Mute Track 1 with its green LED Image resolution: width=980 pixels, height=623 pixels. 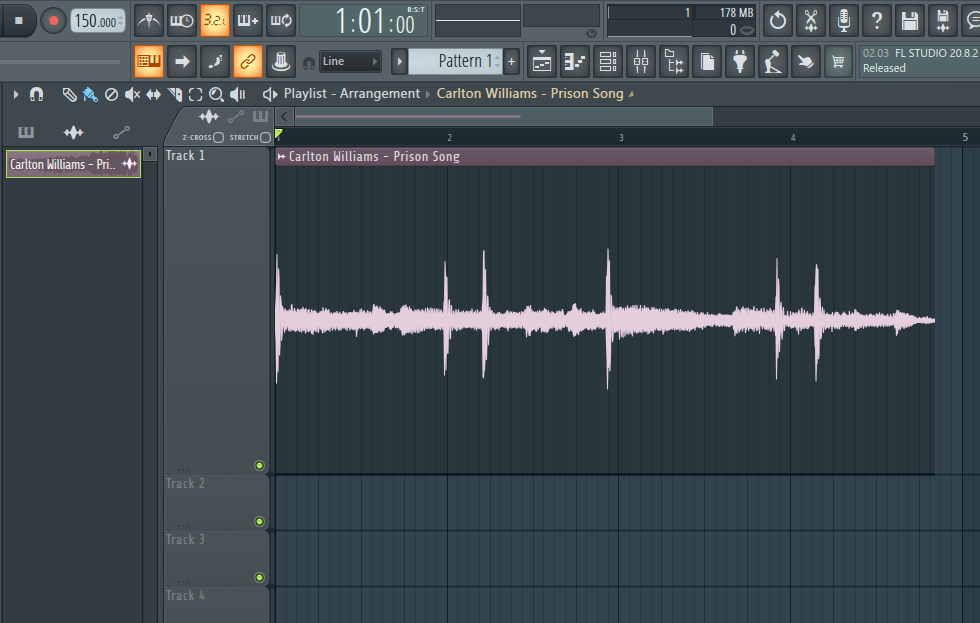click(x=259, y=466)
